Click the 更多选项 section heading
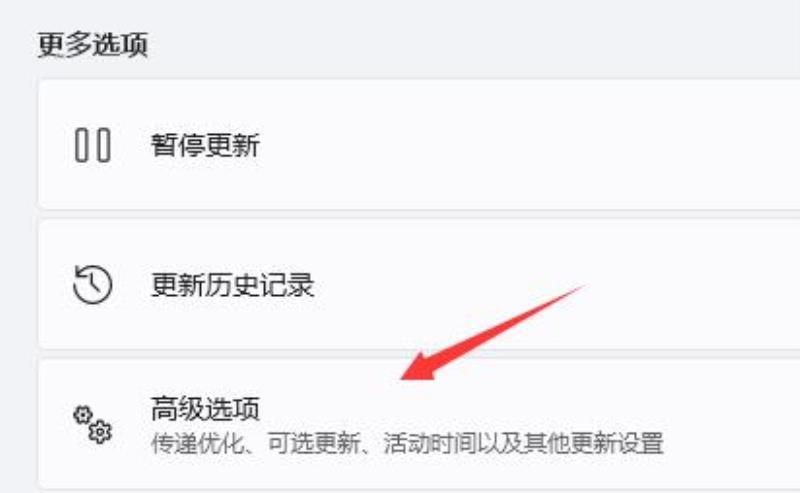Viewport: 800px width, 493px height. click(x=93, y=44)
